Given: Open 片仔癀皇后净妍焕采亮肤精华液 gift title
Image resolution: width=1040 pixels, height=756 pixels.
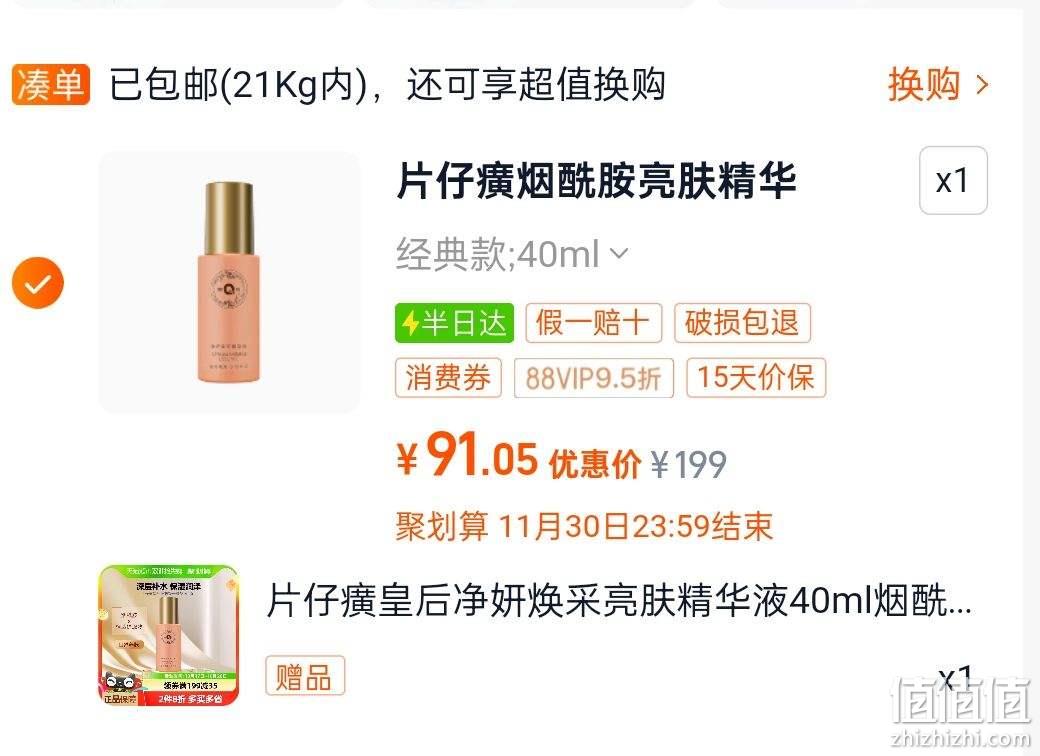Looking at the screenshot, I should click(619, 601).
